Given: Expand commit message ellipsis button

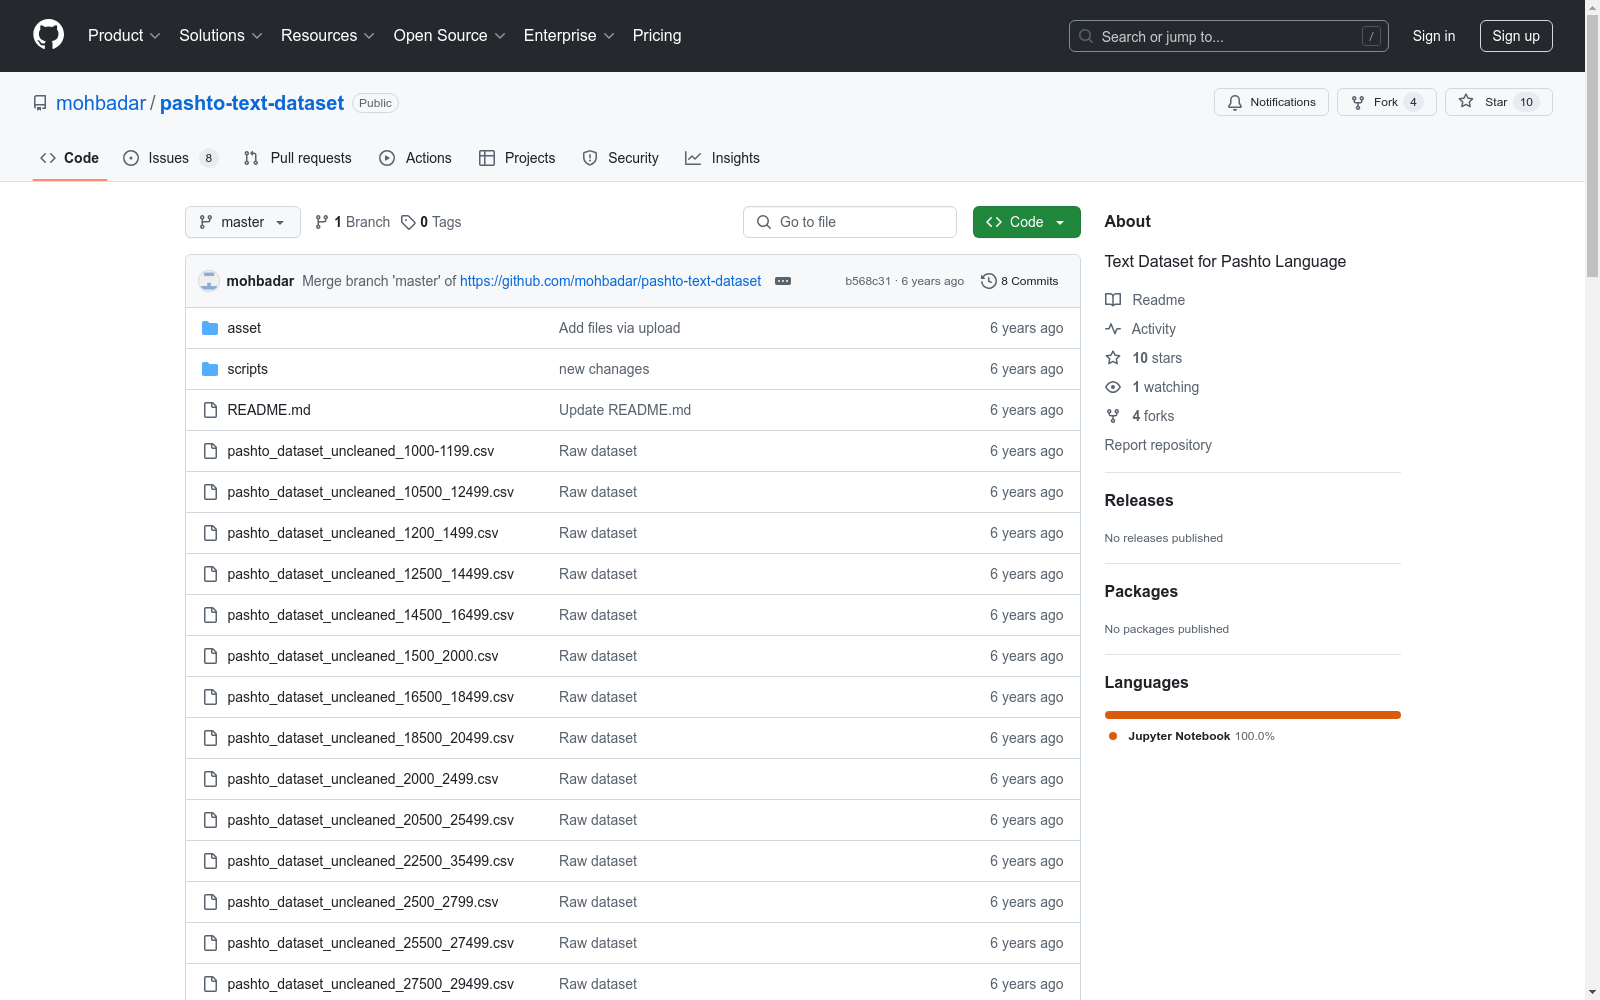Looking at the screenshot, I should pos(783,281).
